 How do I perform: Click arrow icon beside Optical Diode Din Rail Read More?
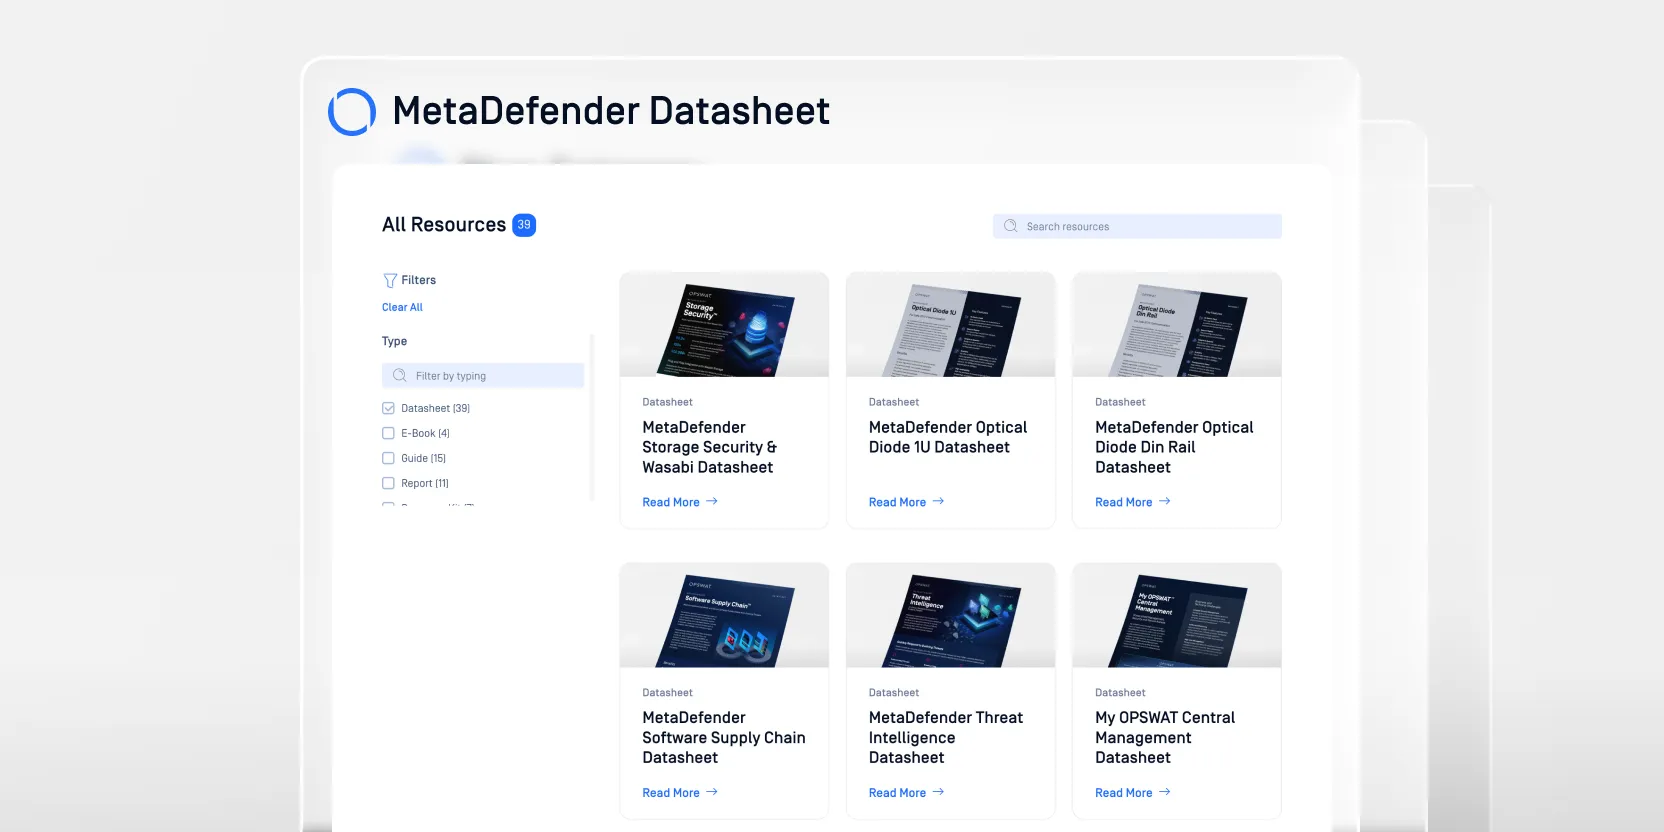pos(1164,502)
